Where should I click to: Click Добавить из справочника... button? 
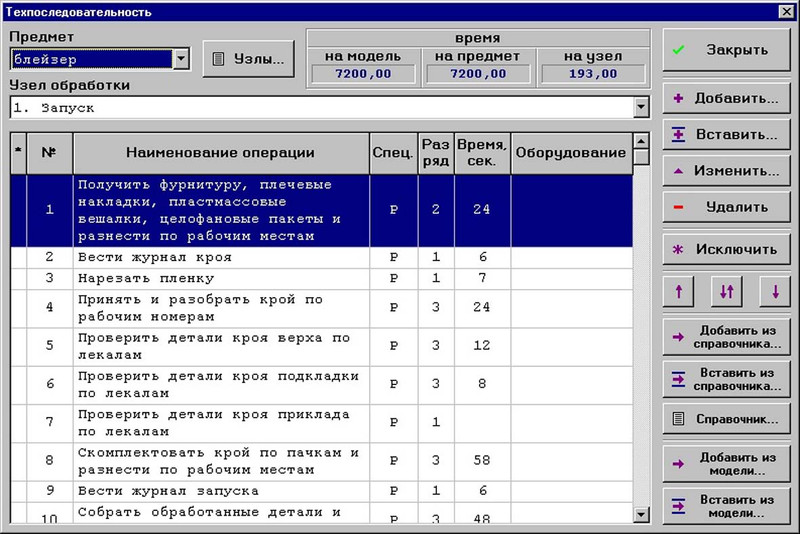click(x=726, y=337)
